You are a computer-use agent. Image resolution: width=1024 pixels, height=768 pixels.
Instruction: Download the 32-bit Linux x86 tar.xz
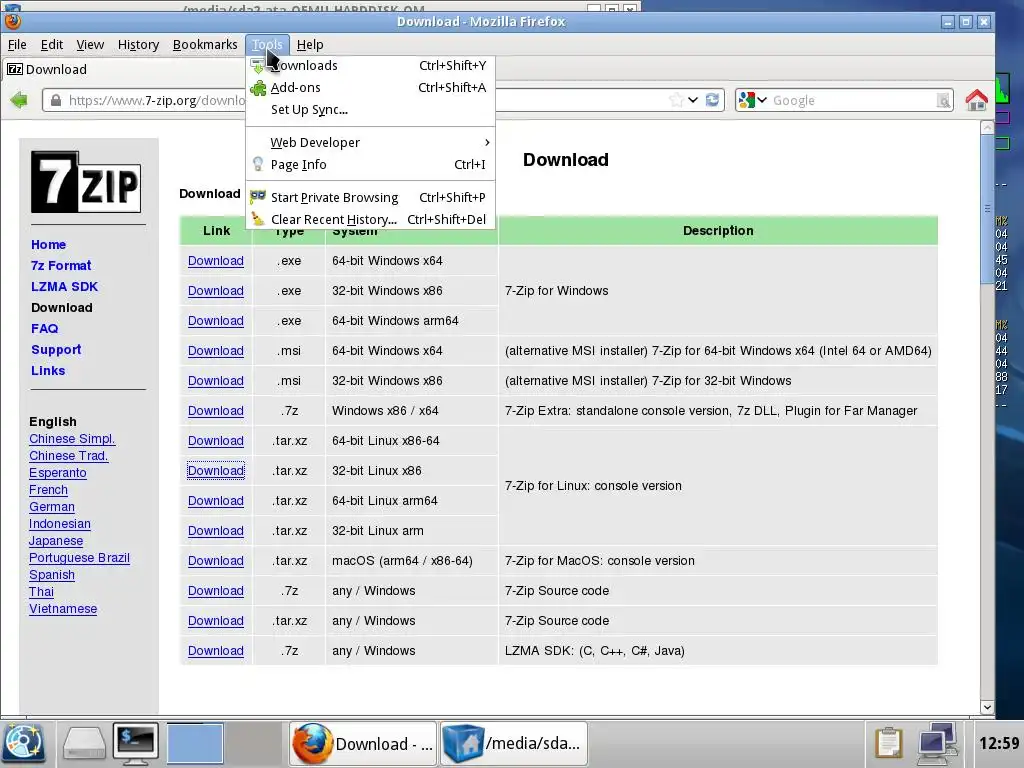[x=216, y=471]
